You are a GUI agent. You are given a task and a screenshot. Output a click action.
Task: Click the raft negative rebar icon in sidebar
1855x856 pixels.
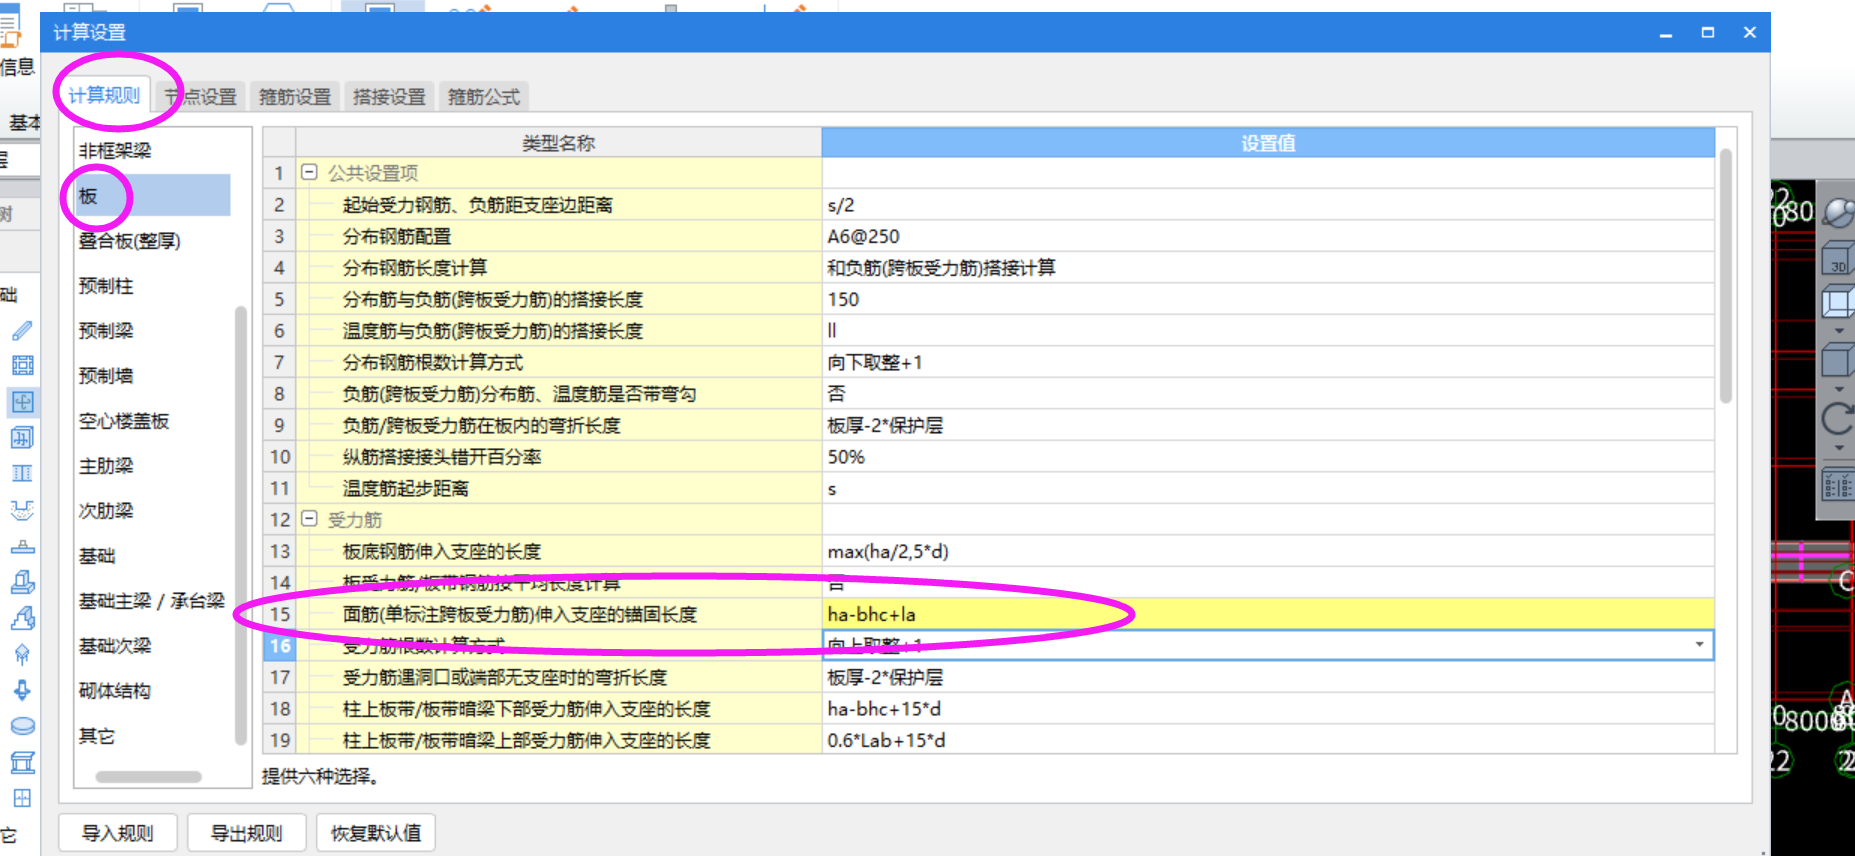coord(22,438)
